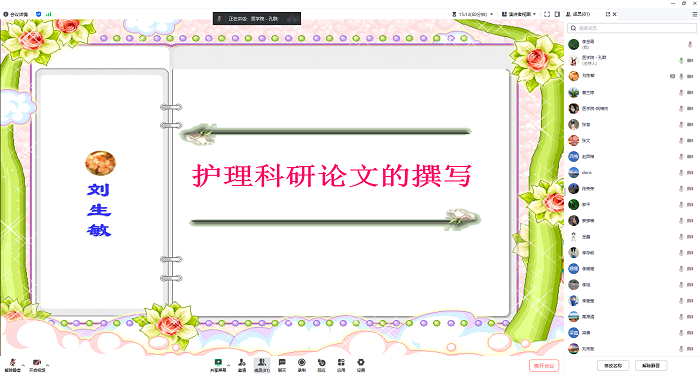Unmute your microphone in bottom toolbar
This screenshot has width=700, height=375.
click(x=12, y=365)
